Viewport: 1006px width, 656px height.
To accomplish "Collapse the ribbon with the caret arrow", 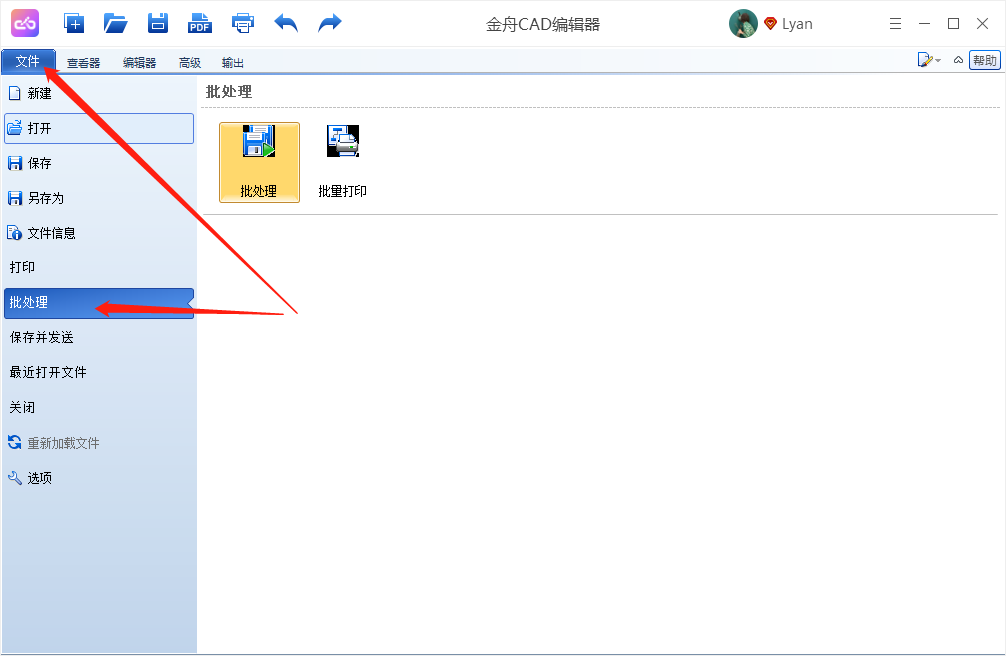I will click(958, 61).
